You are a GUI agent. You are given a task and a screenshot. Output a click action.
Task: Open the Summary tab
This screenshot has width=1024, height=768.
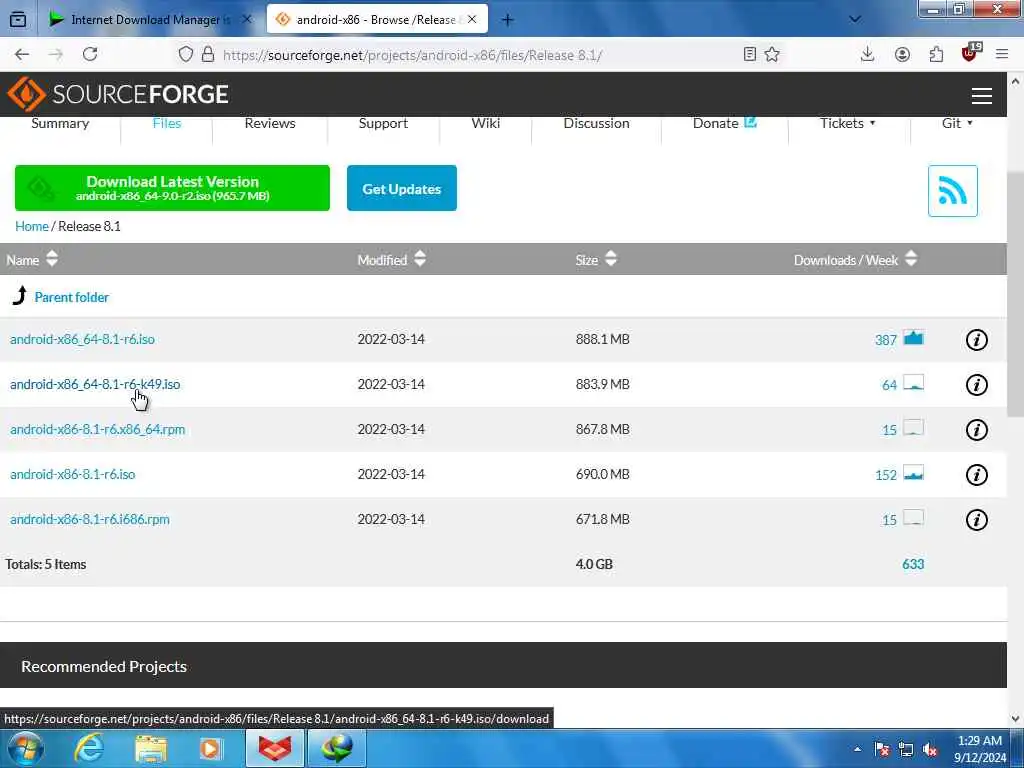(60, 123)
